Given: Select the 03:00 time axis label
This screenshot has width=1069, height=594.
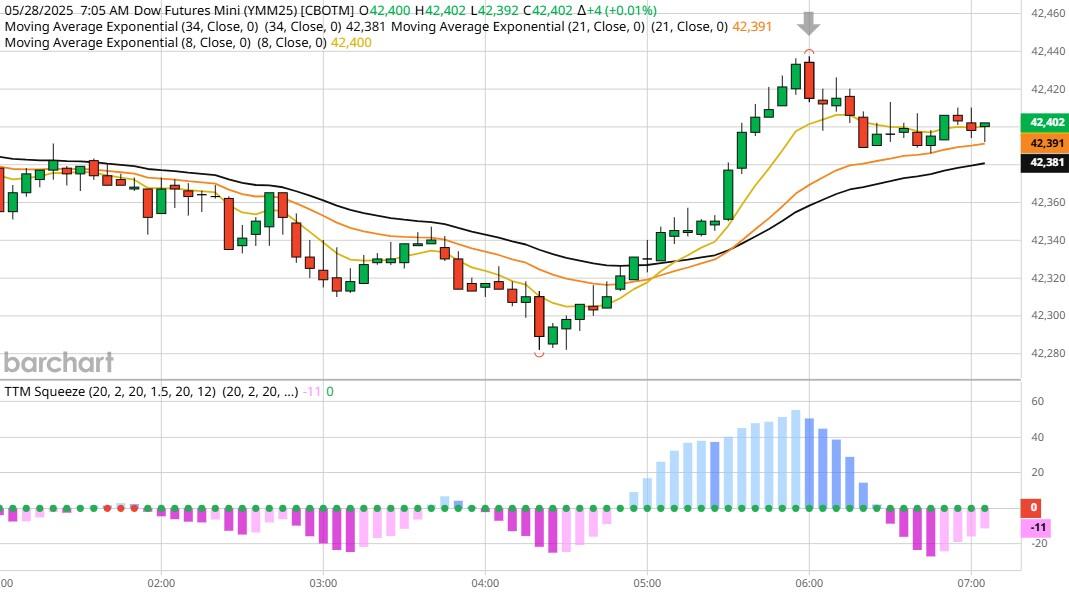Looking at the screenshot, I should pyautogui.click(x=323, y=581).
